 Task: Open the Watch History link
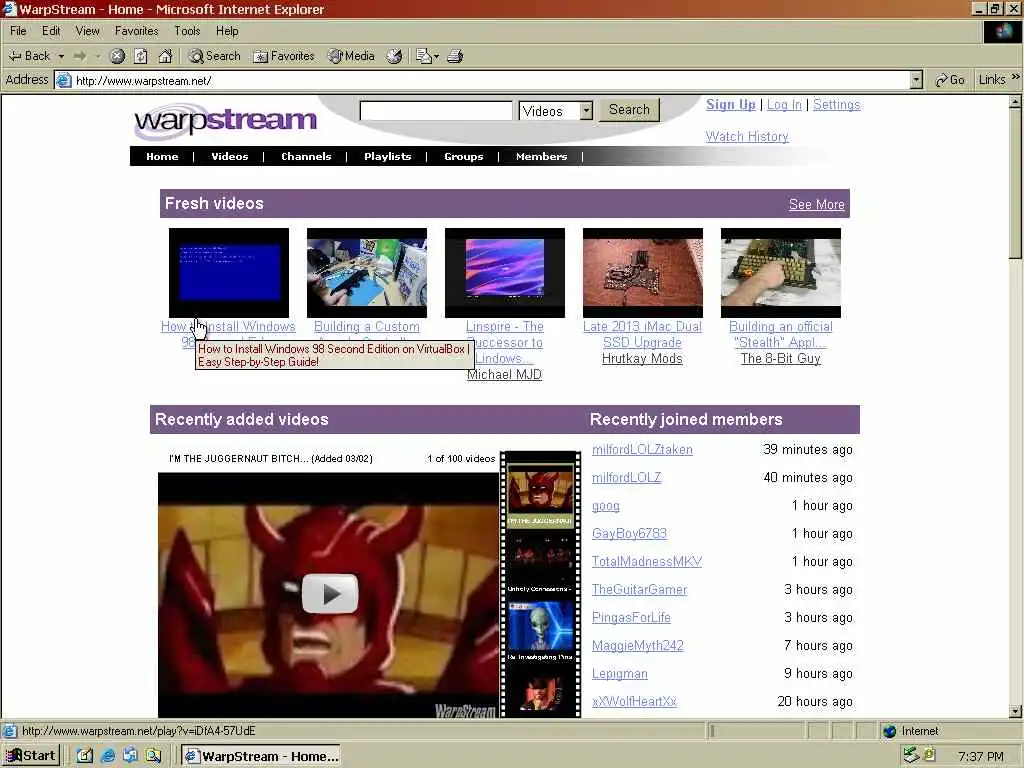pos(746,136)
